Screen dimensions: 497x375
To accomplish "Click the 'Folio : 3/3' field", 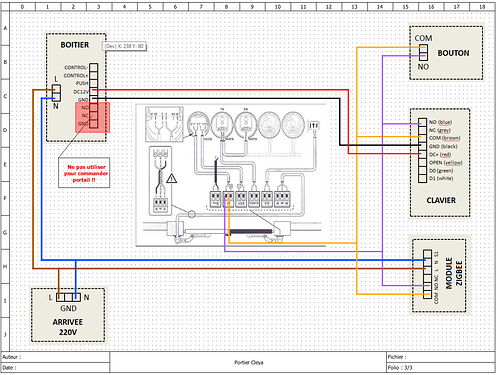I will (441, 367).
